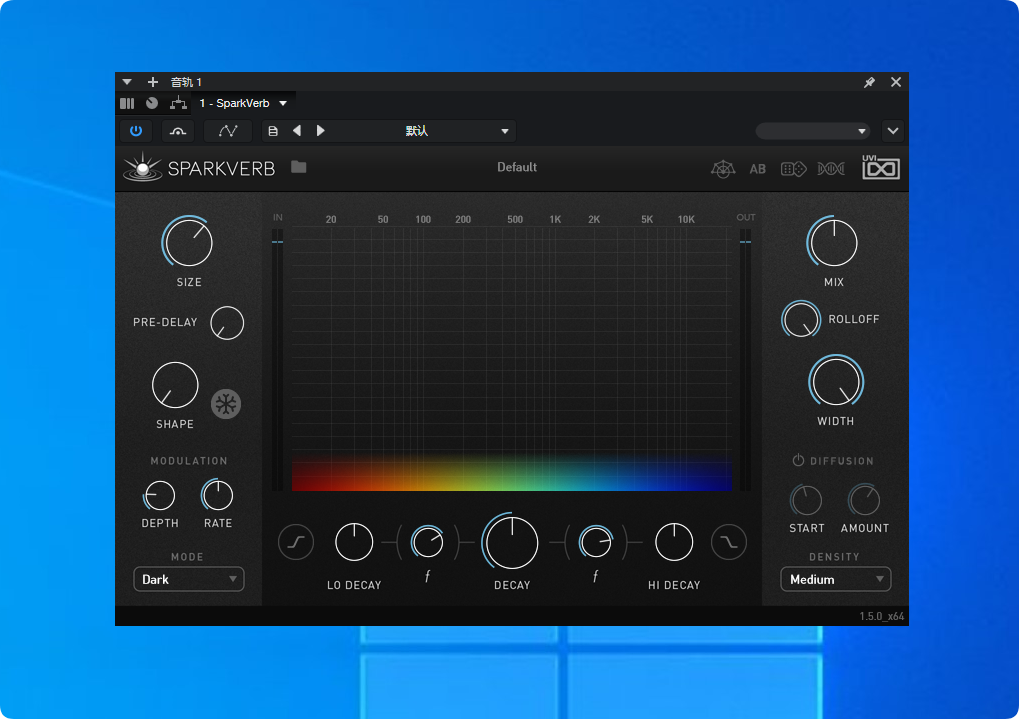Toggle the plugin power bypass button
The image size is (1019, 719).
tap(136, 131)
